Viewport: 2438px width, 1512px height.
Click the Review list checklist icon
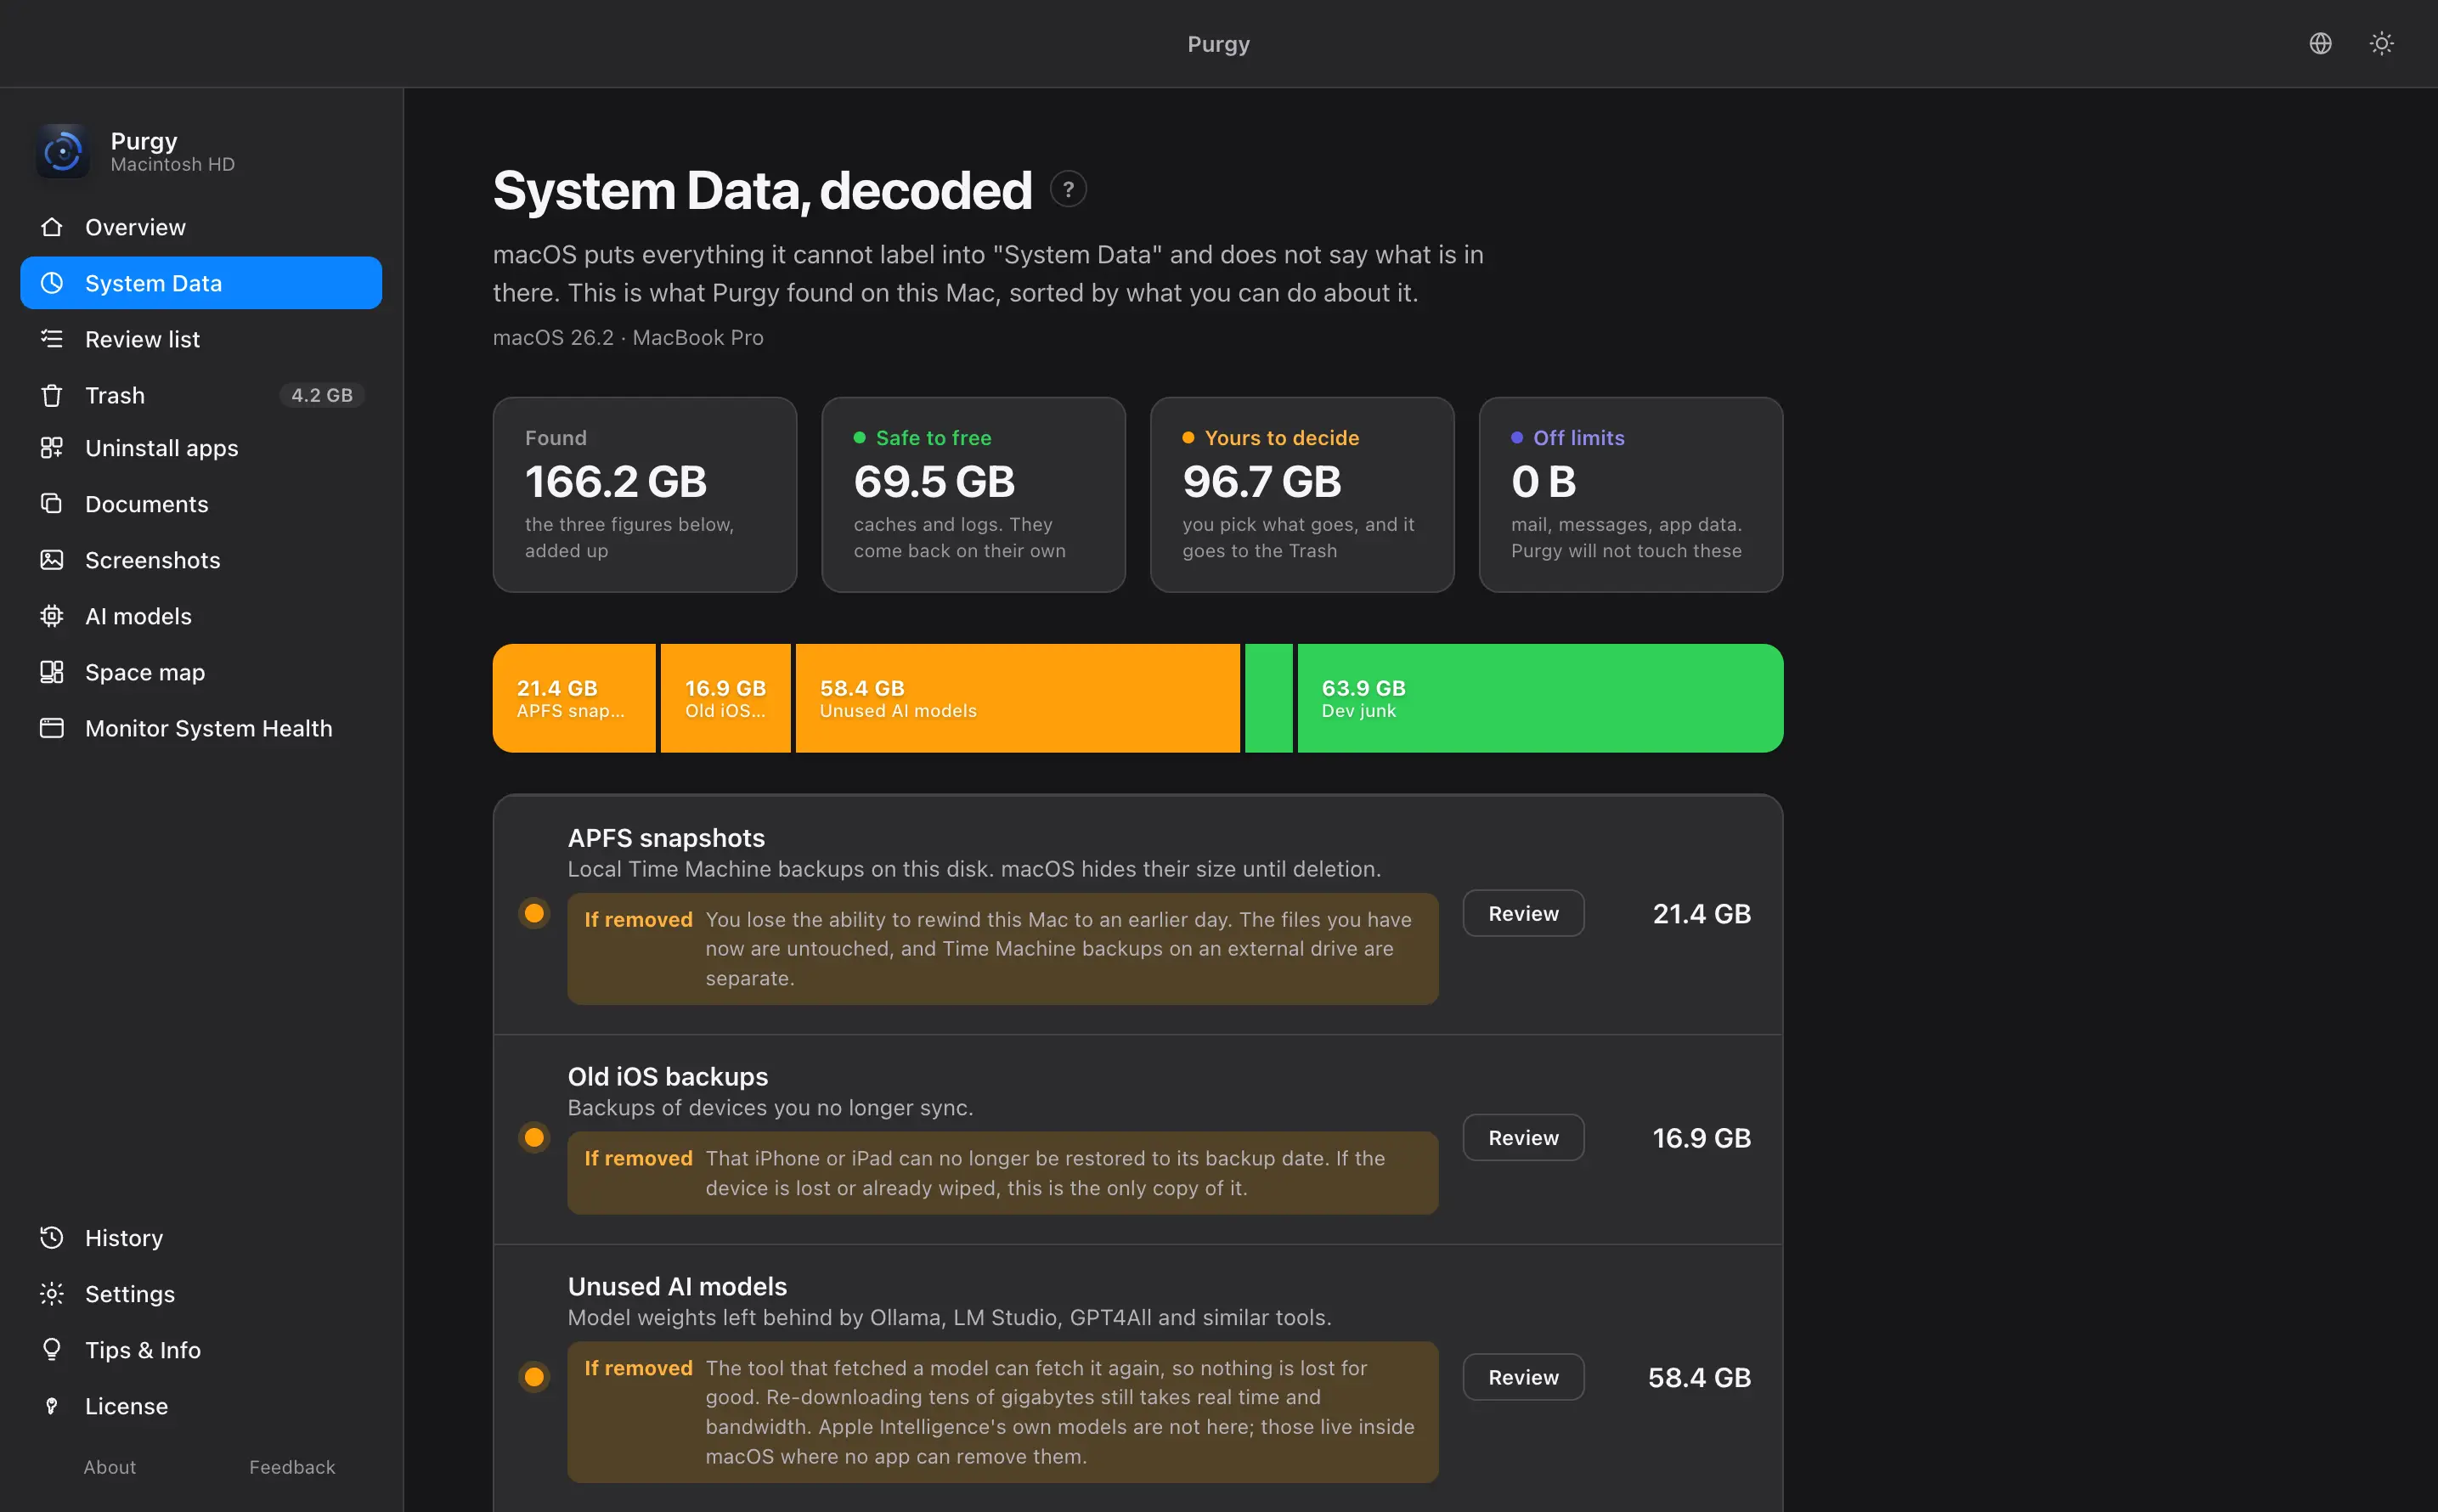coord(52,339)
